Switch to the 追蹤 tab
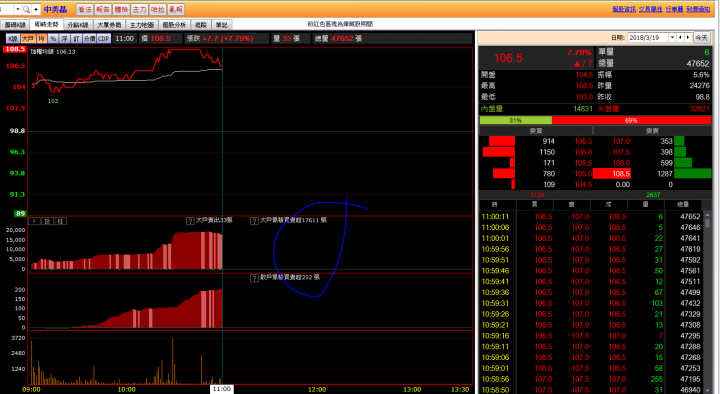 pyautogui.click(x=201, y=25)
